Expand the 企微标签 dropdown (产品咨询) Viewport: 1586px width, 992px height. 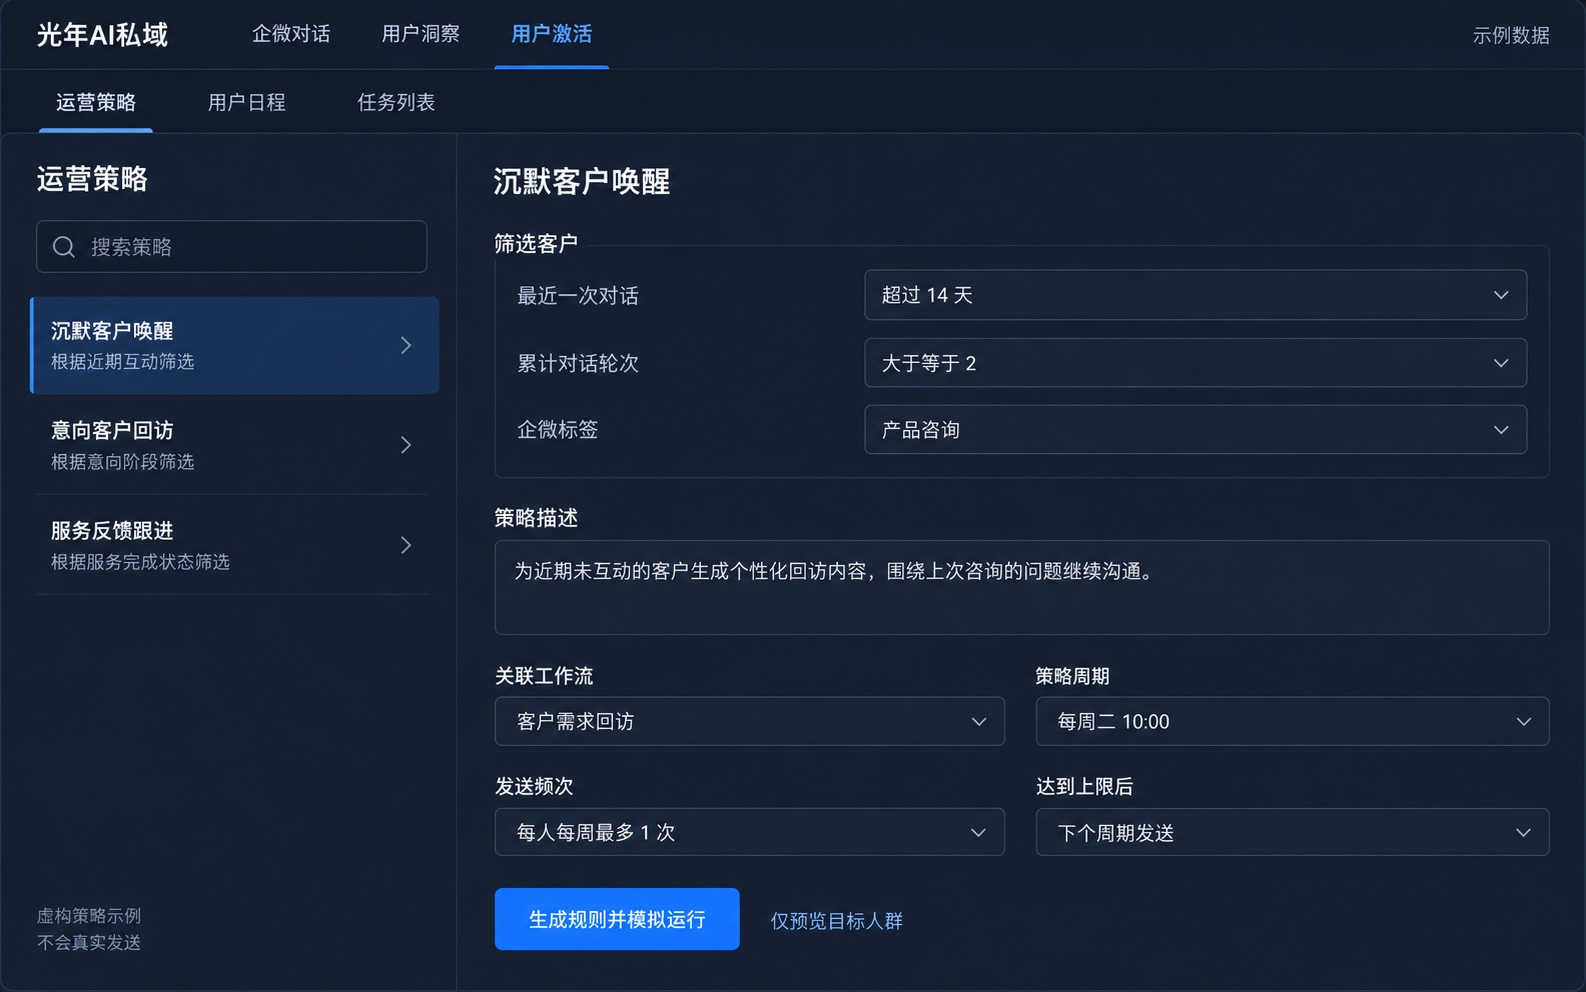pyautogui.click(x=1195, y=430)
